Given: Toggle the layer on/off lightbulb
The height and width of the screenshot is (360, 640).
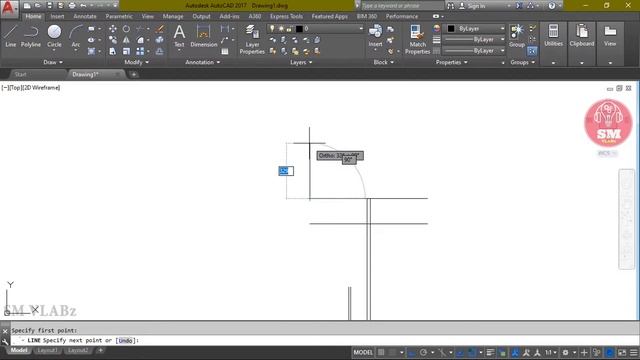Looking at the screenshot, I should pos(272,29).
